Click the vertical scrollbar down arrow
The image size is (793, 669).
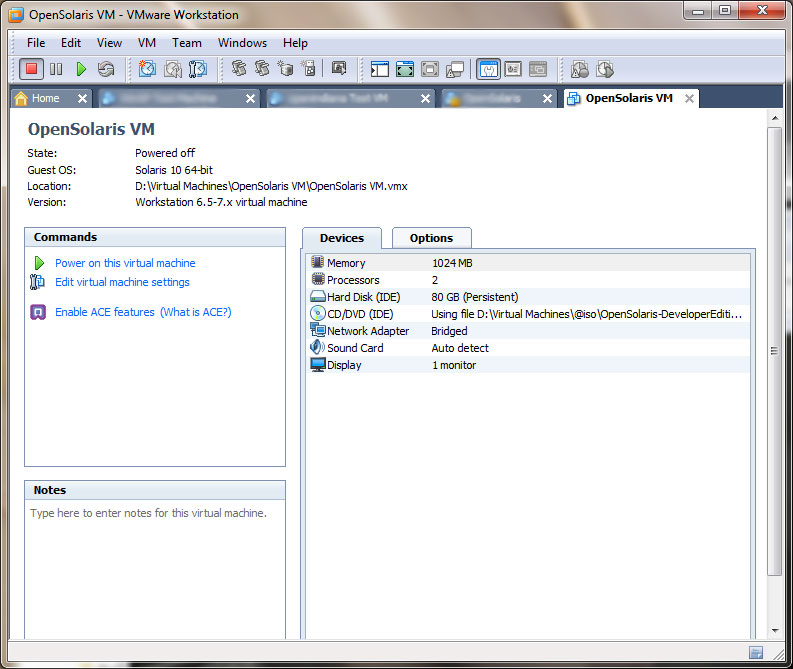tap(775, 630)
